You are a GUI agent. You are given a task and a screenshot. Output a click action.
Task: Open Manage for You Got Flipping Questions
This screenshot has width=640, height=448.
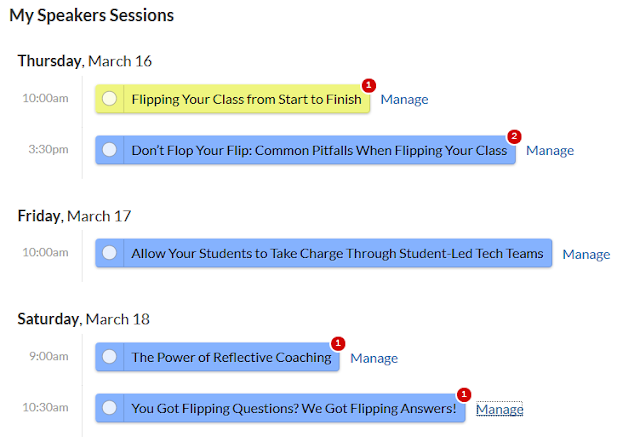pyautogui.click(x=499, y=409)
